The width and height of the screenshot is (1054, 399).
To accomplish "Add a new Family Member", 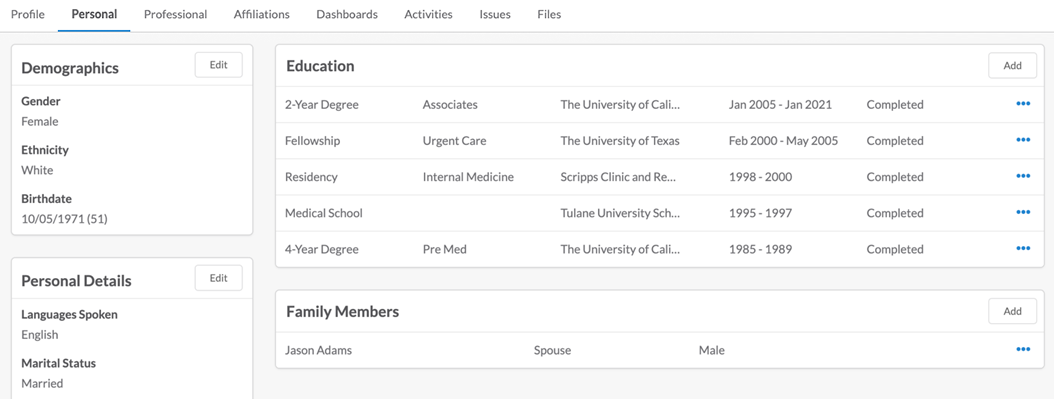I will 1012,312.
